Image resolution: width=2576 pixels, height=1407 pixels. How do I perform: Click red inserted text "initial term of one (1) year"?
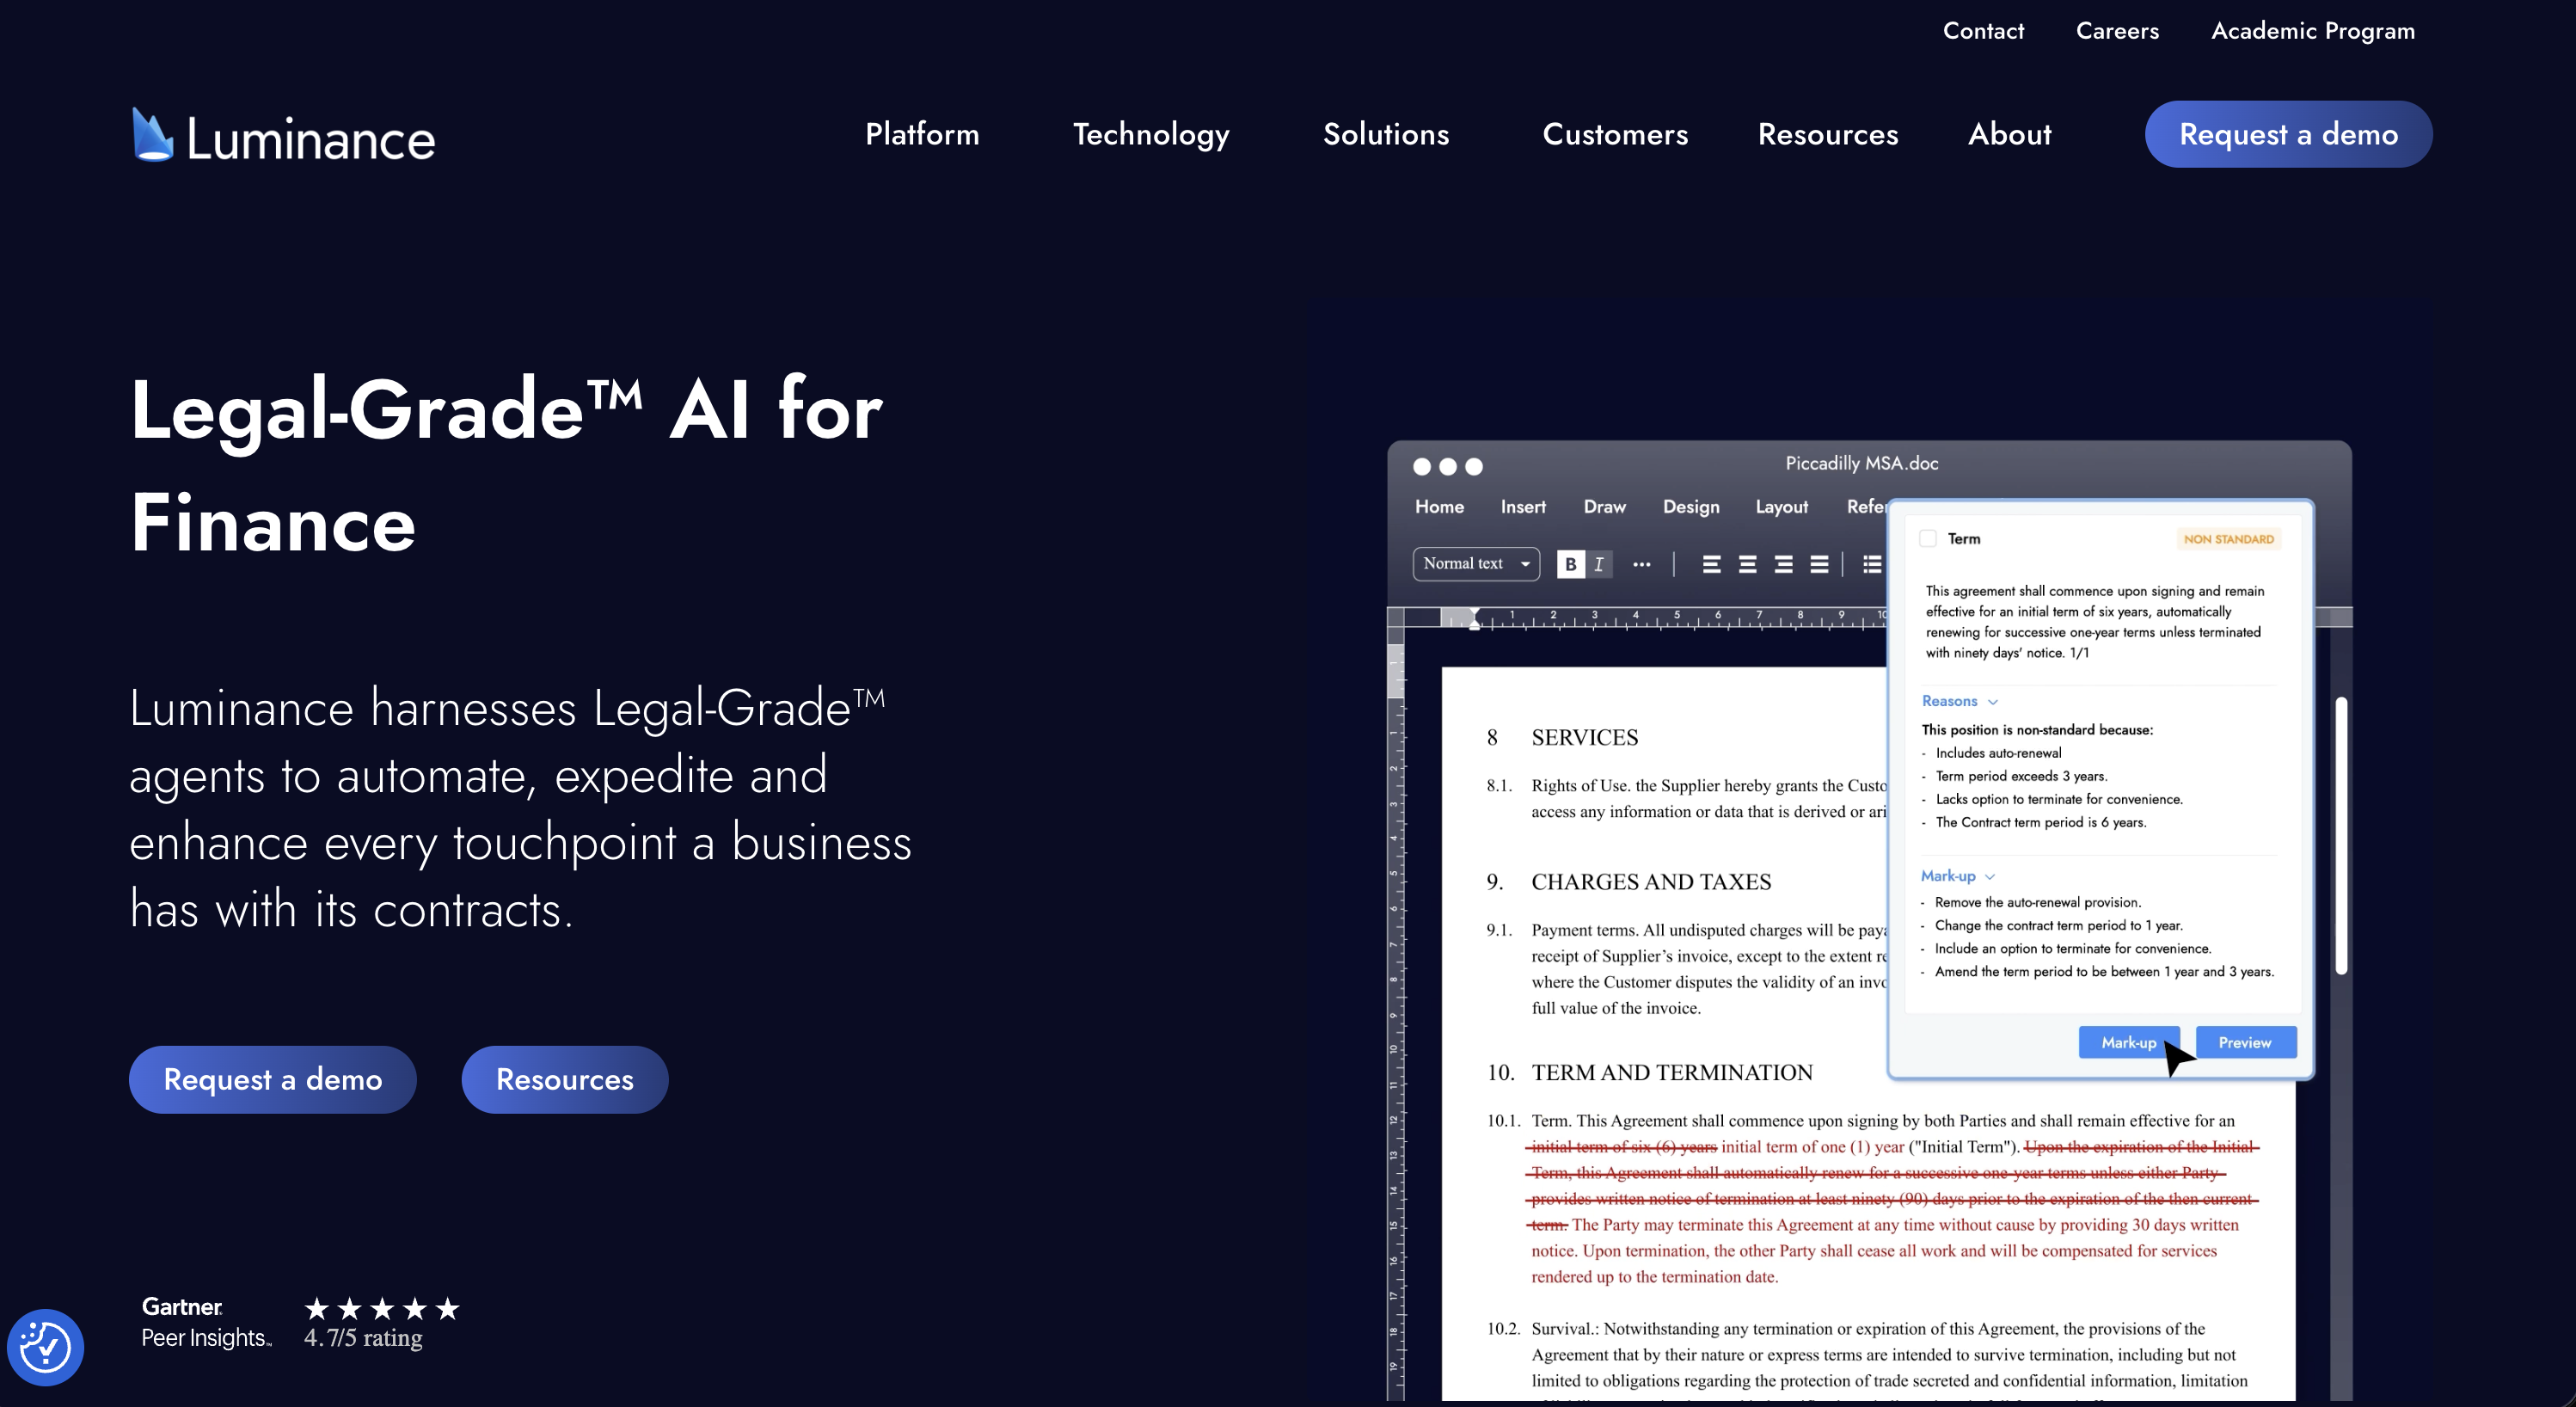coord(1812,1147)
